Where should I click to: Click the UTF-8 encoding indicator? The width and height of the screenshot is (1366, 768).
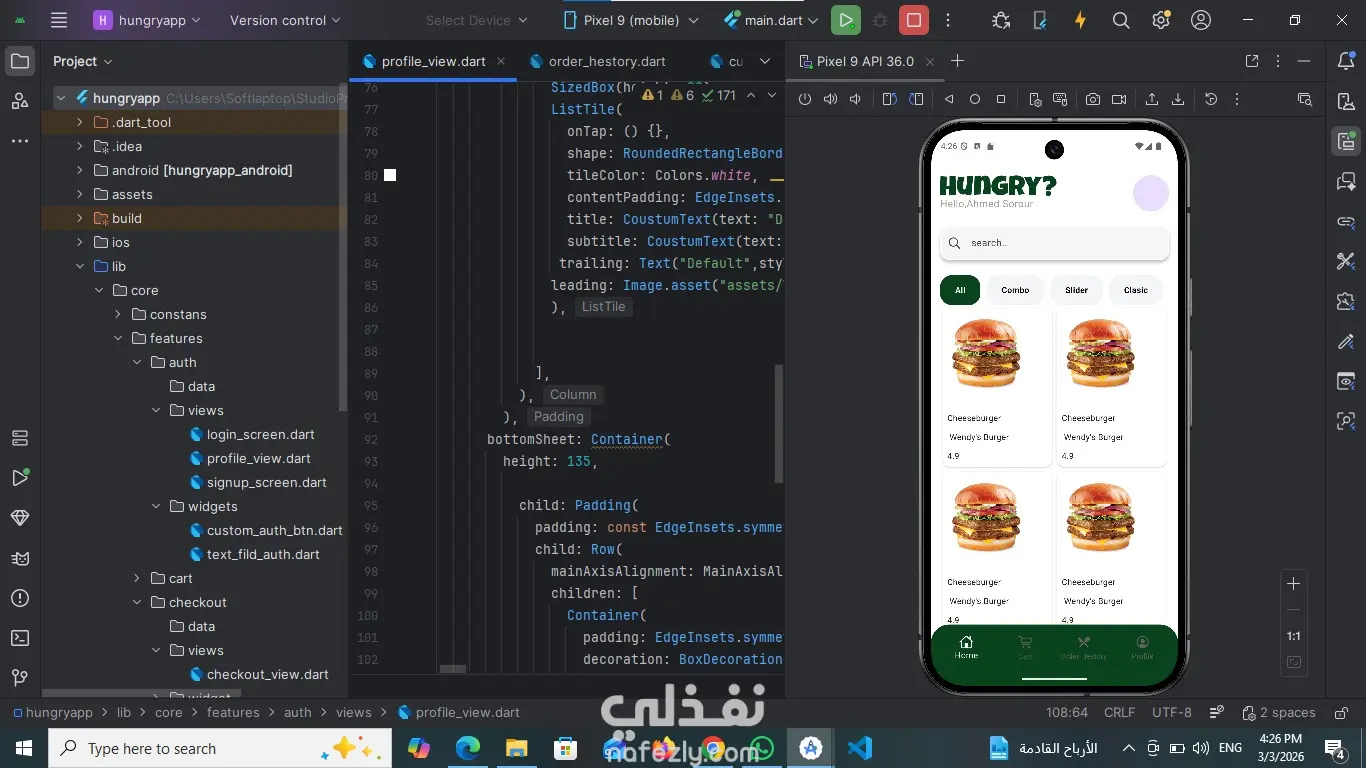1172,712
